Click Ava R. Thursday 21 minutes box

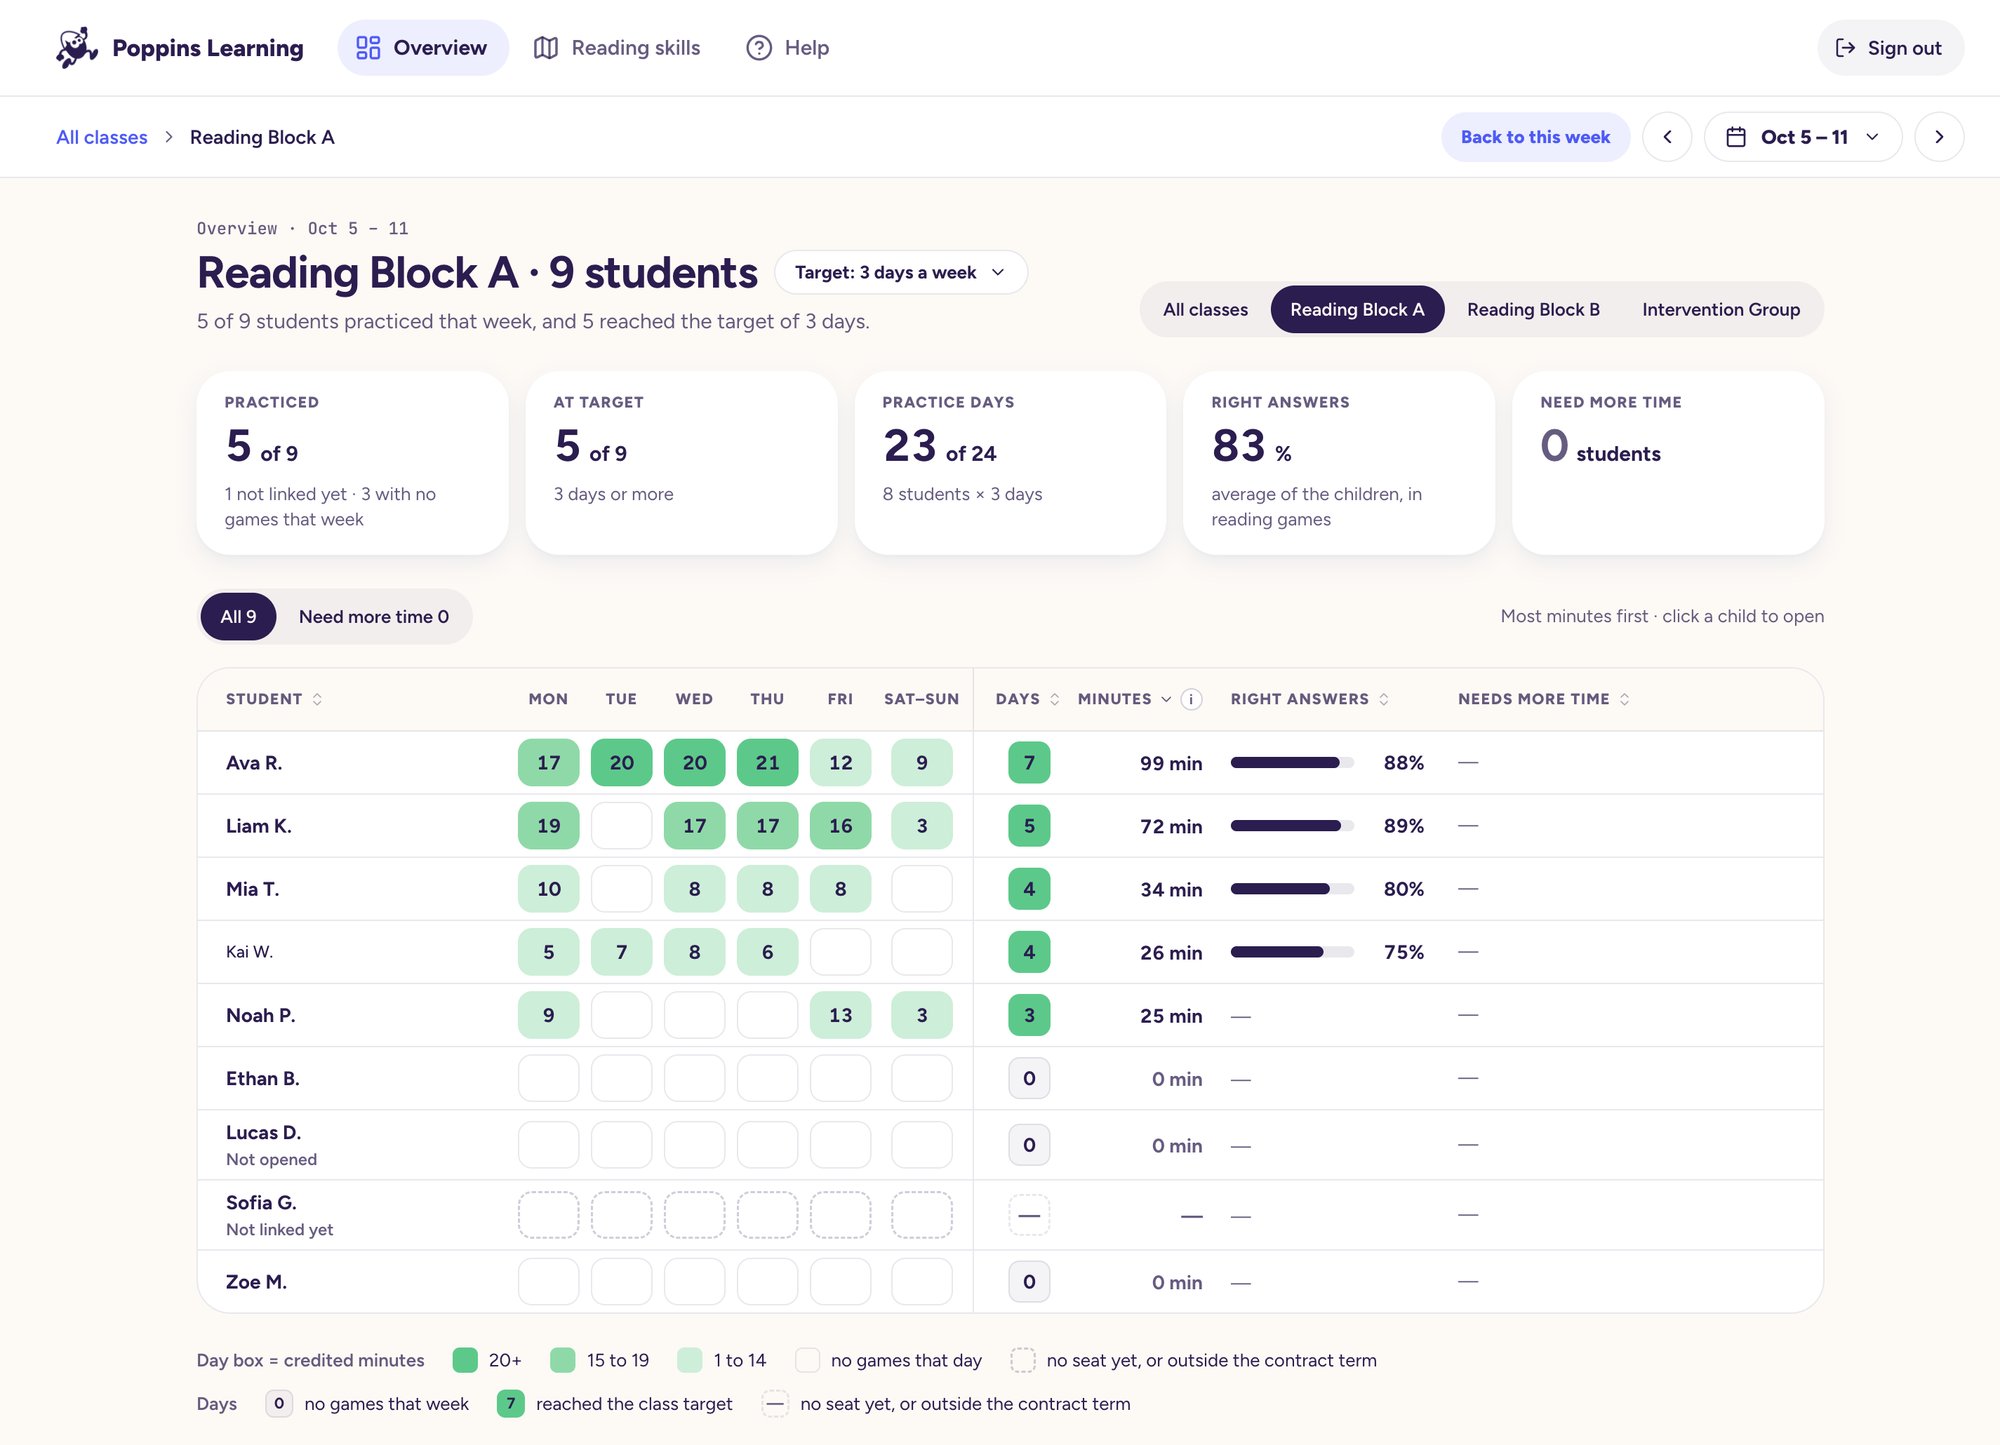[767, 762]
